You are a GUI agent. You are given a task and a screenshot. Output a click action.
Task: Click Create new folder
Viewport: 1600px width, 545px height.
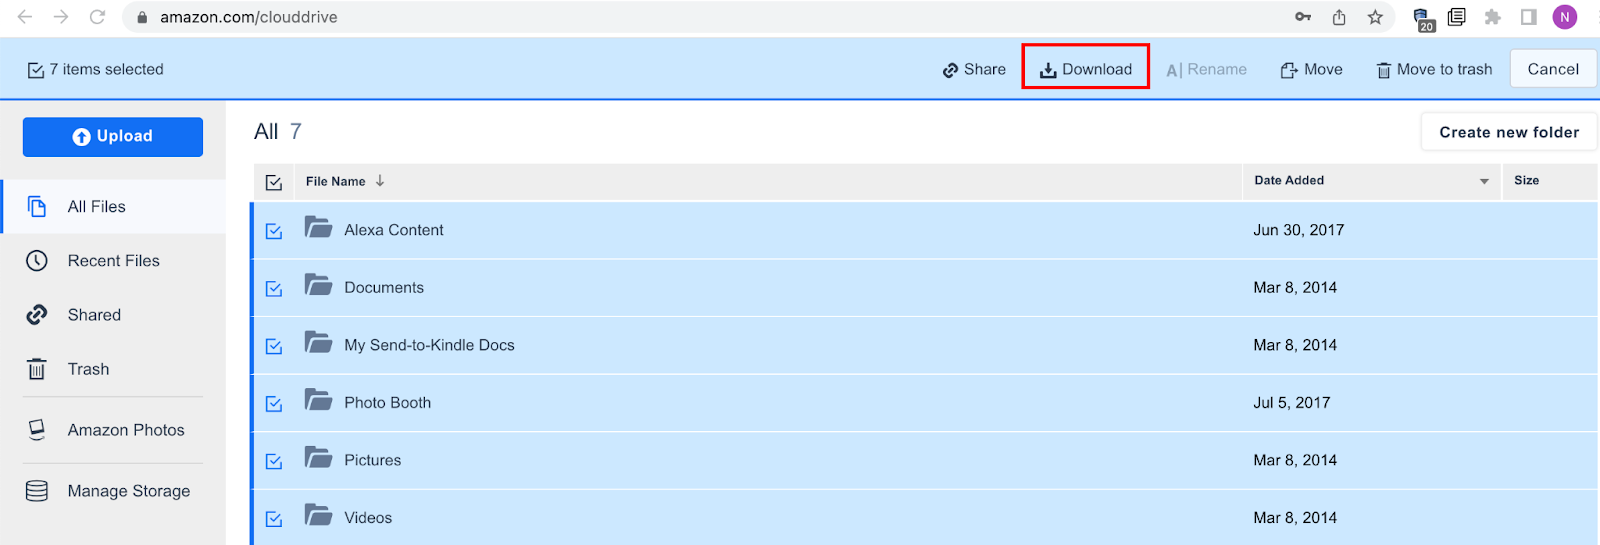[x=1509, y=132]
